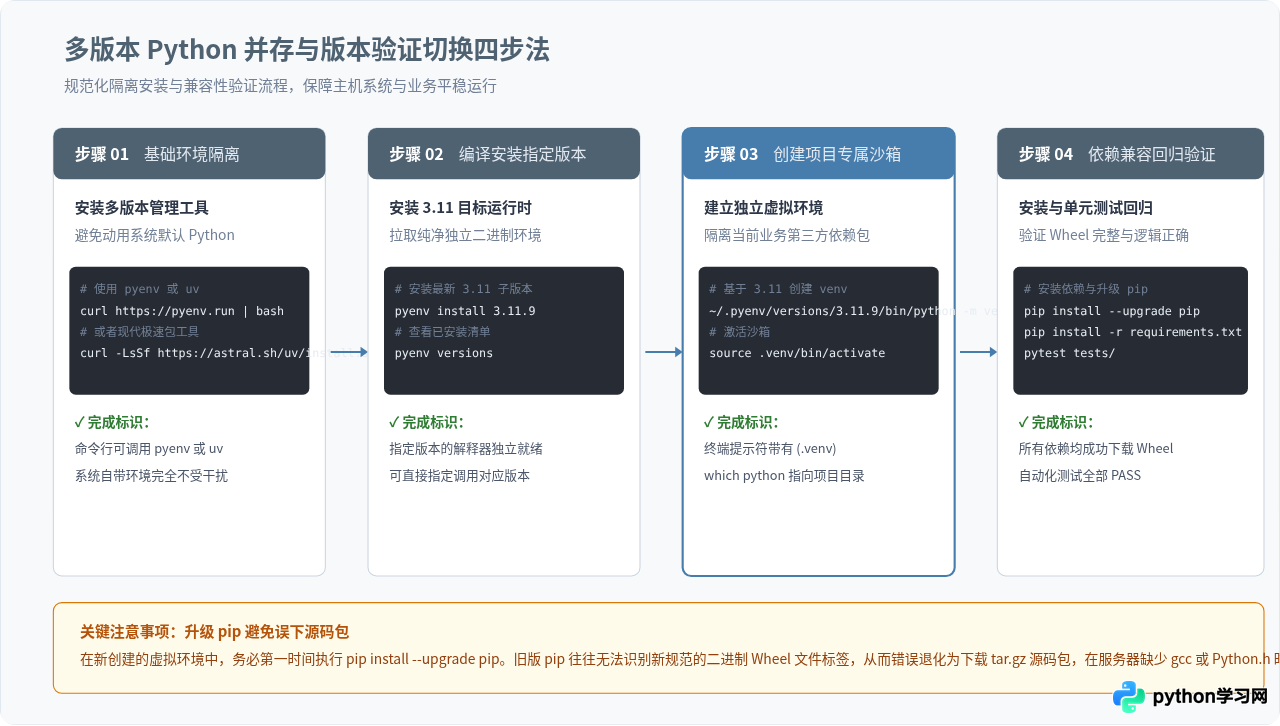Click the code line source .venv/bin/activate

(797, 353)
